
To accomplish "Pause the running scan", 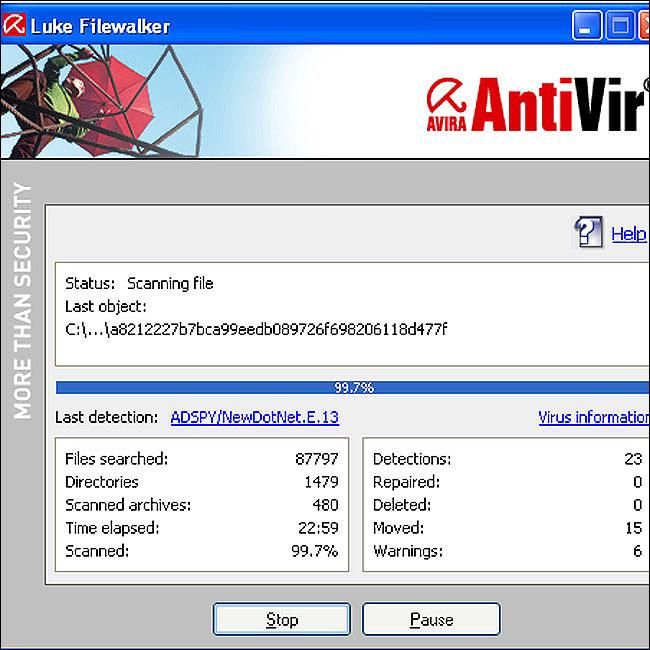I will point(431,619).
